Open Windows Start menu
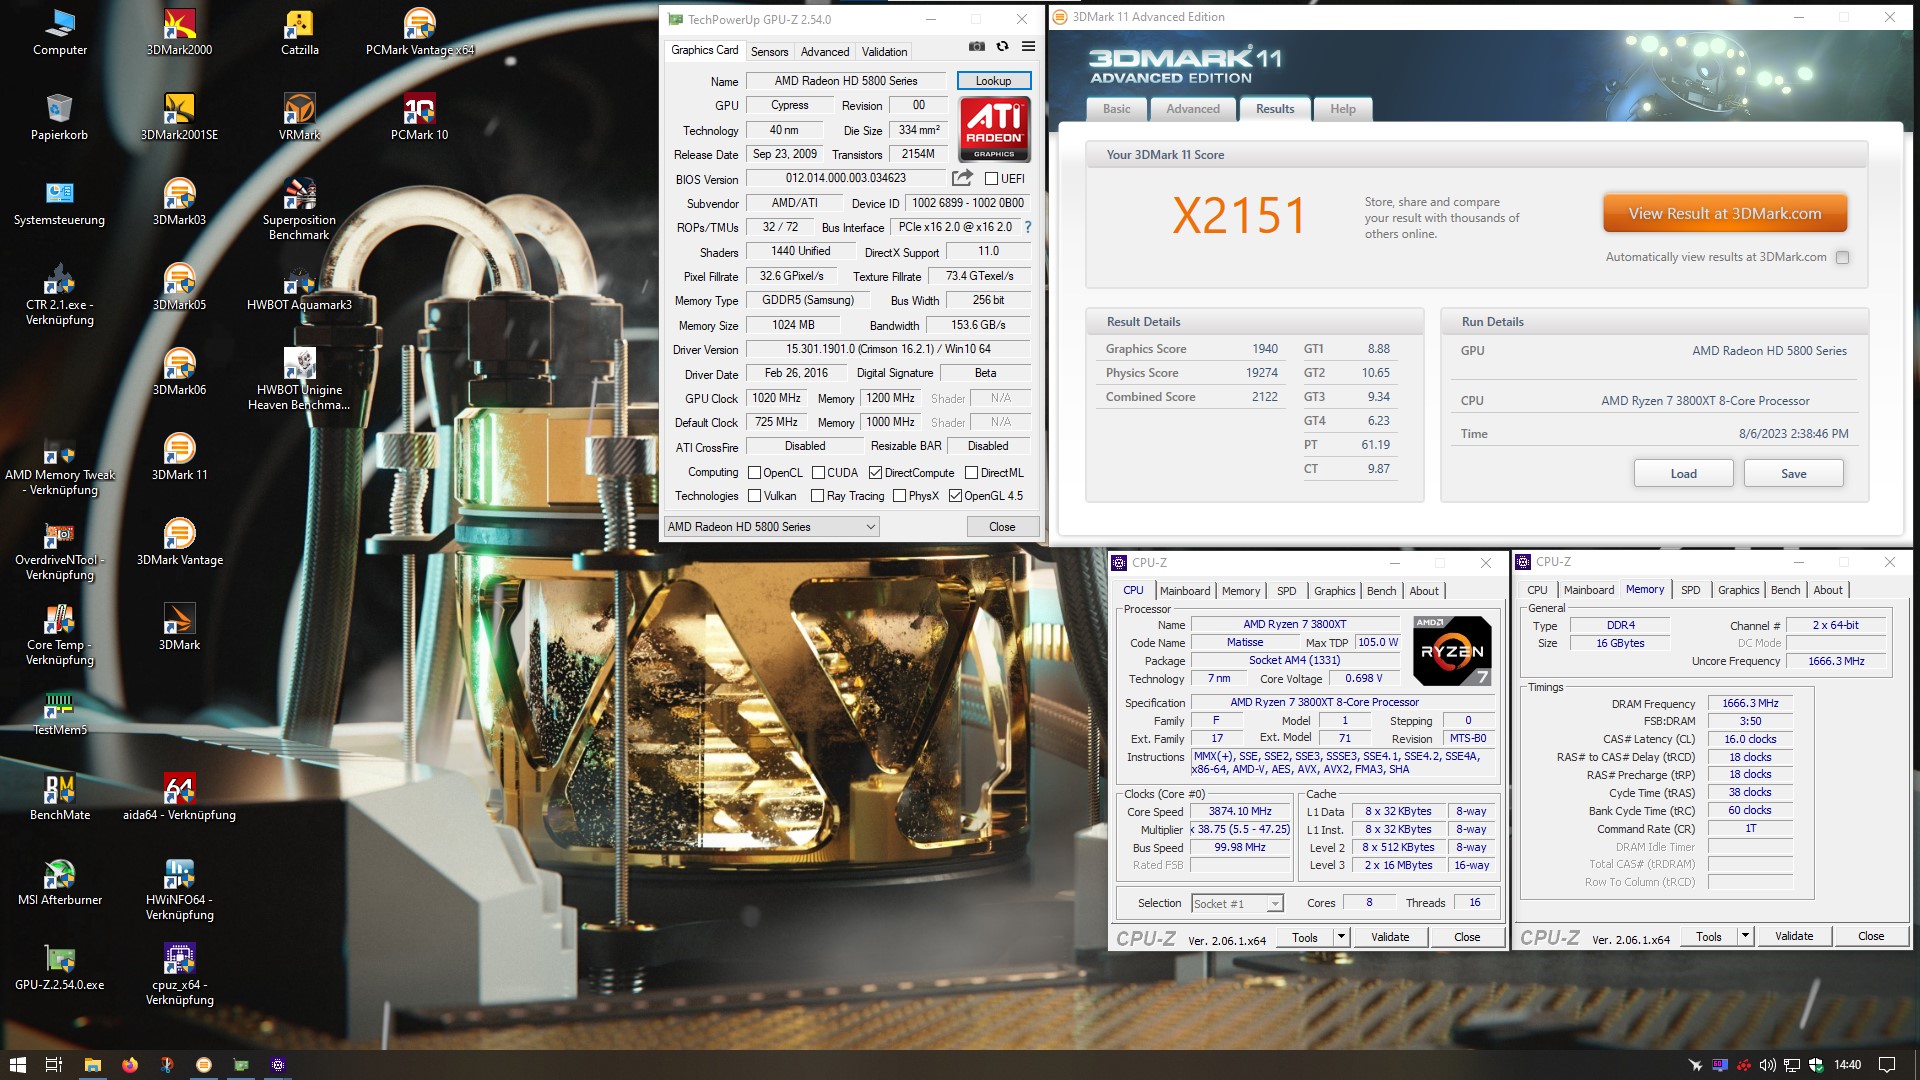Image resolution: width=1920 pixels, height=1080 pixels. [18, 1065]
